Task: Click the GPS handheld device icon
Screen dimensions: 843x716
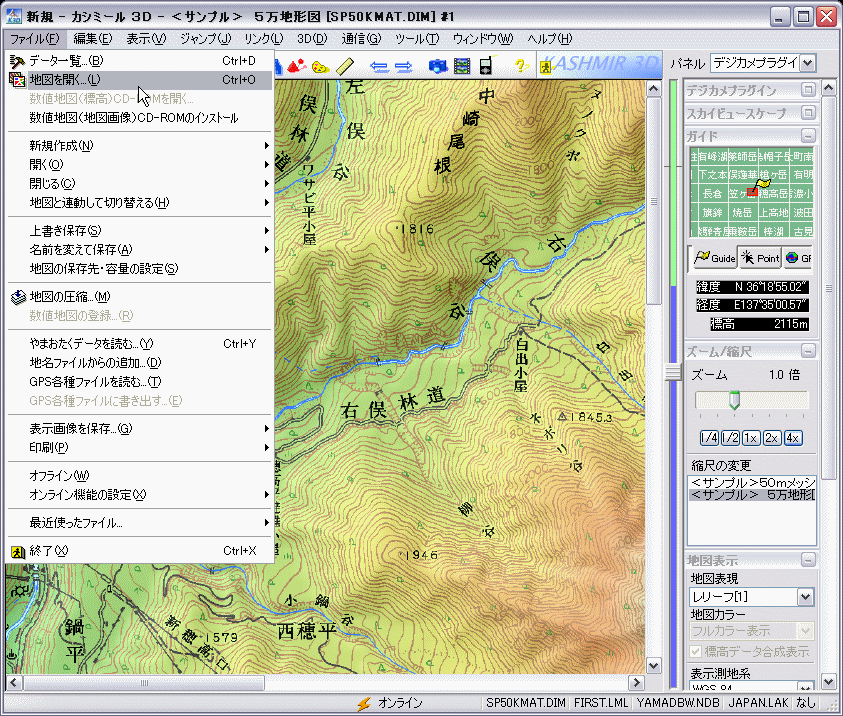Action: (x=486, y=65)
